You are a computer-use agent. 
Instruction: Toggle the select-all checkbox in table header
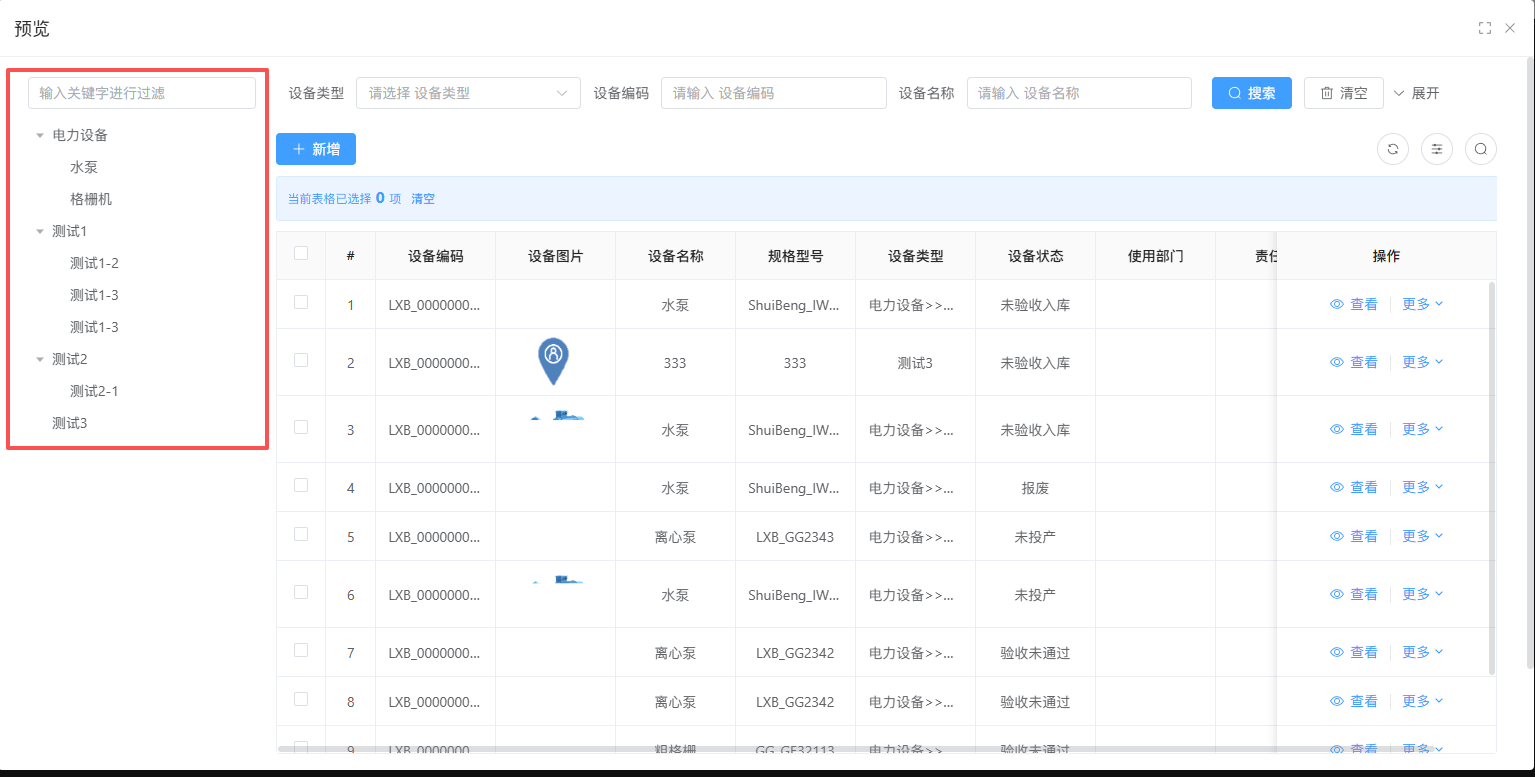301,254
